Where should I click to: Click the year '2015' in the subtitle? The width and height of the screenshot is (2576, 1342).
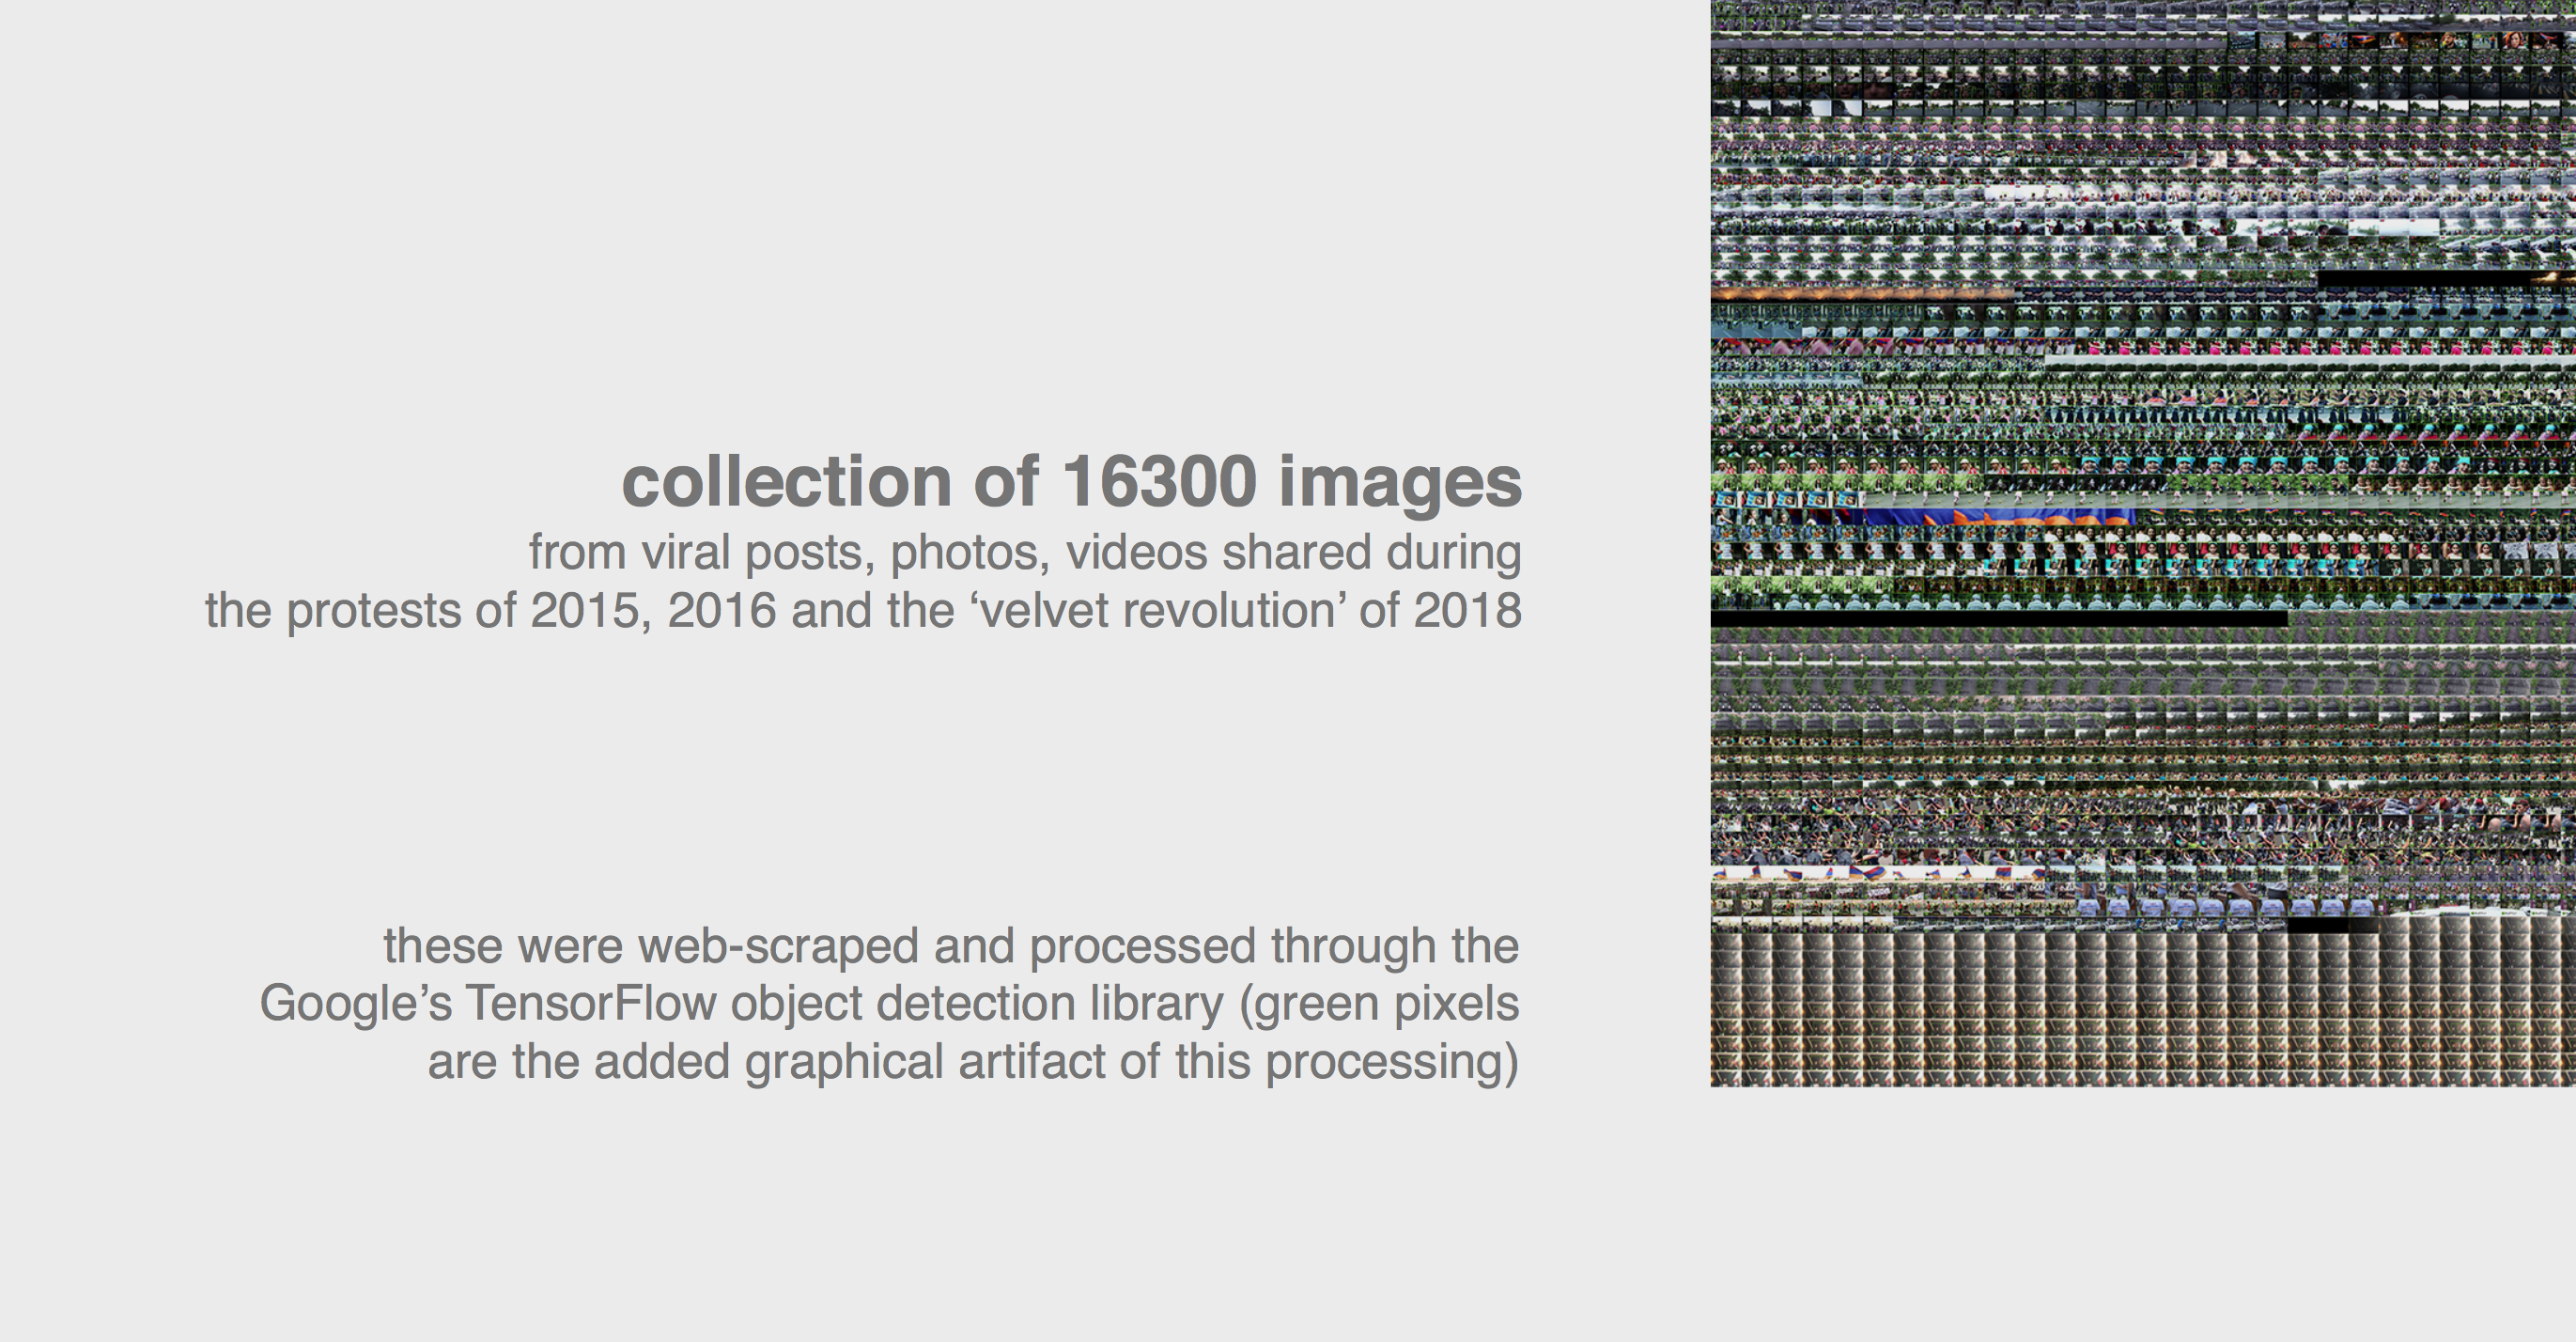coord(583,610)
